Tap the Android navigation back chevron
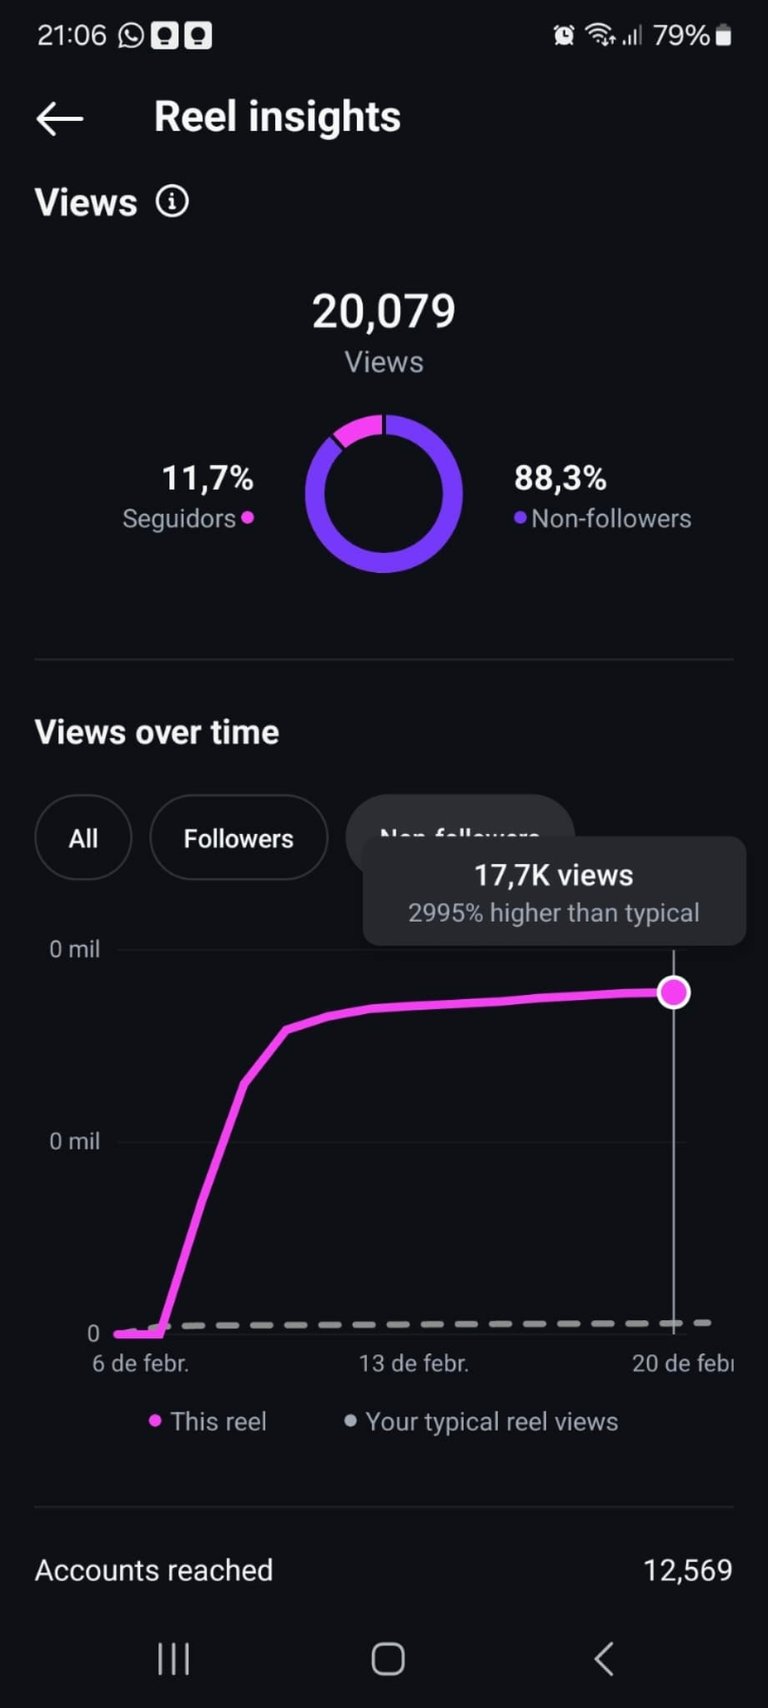Viewport: 768px width, 1708px height. [603, 1659]
